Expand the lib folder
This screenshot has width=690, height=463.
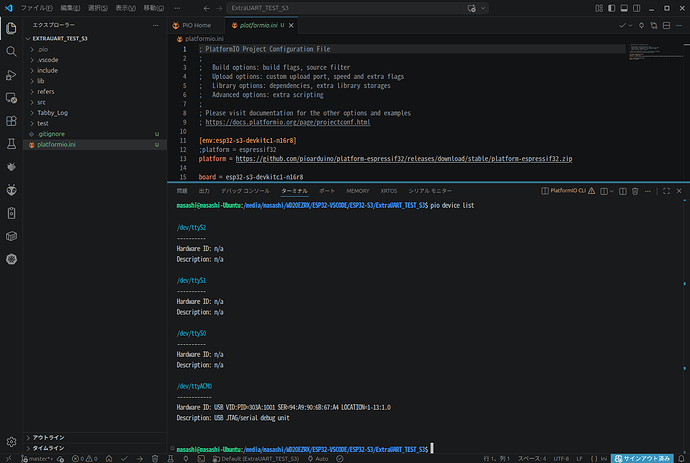pos(95,81)
